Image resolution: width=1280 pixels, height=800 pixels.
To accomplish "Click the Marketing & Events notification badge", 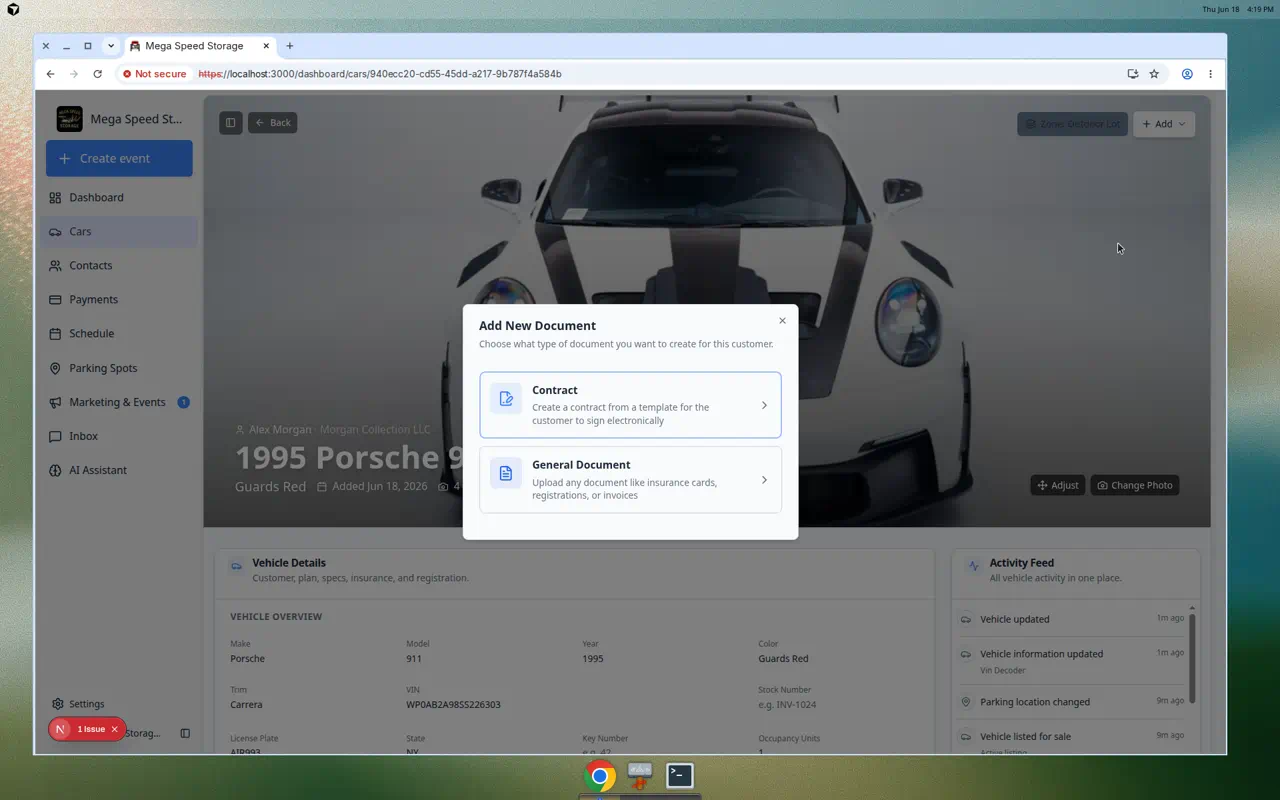I will pos(183,402).
